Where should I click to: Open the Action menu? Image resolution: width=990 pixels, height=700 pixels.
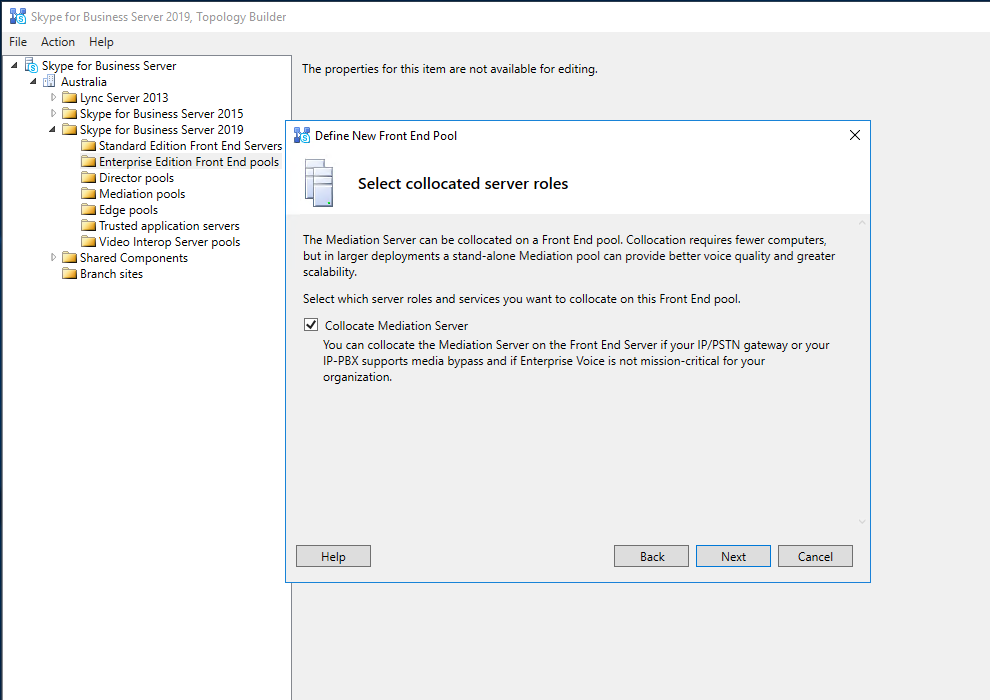pos(58,42)
